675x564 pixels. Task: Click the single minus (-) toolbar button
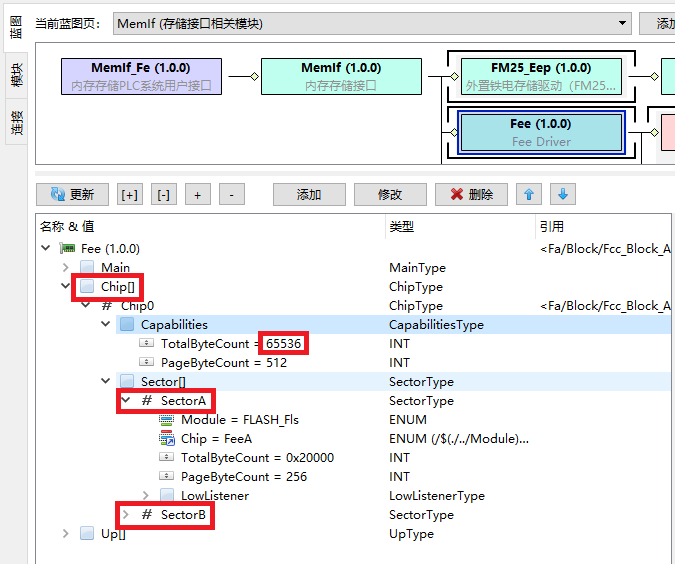point(231,195)
